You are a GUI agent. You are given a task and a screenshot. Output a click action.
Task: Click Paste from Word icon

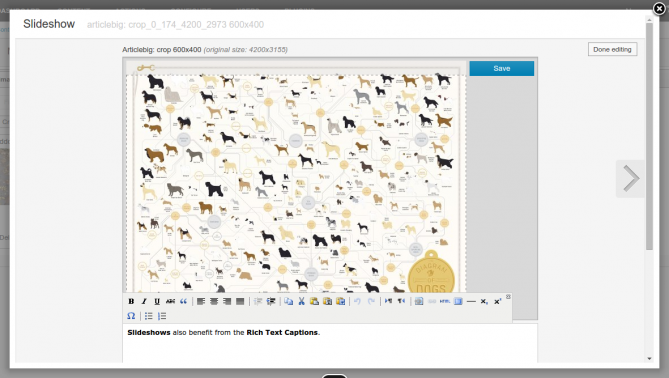pos(341,301)
